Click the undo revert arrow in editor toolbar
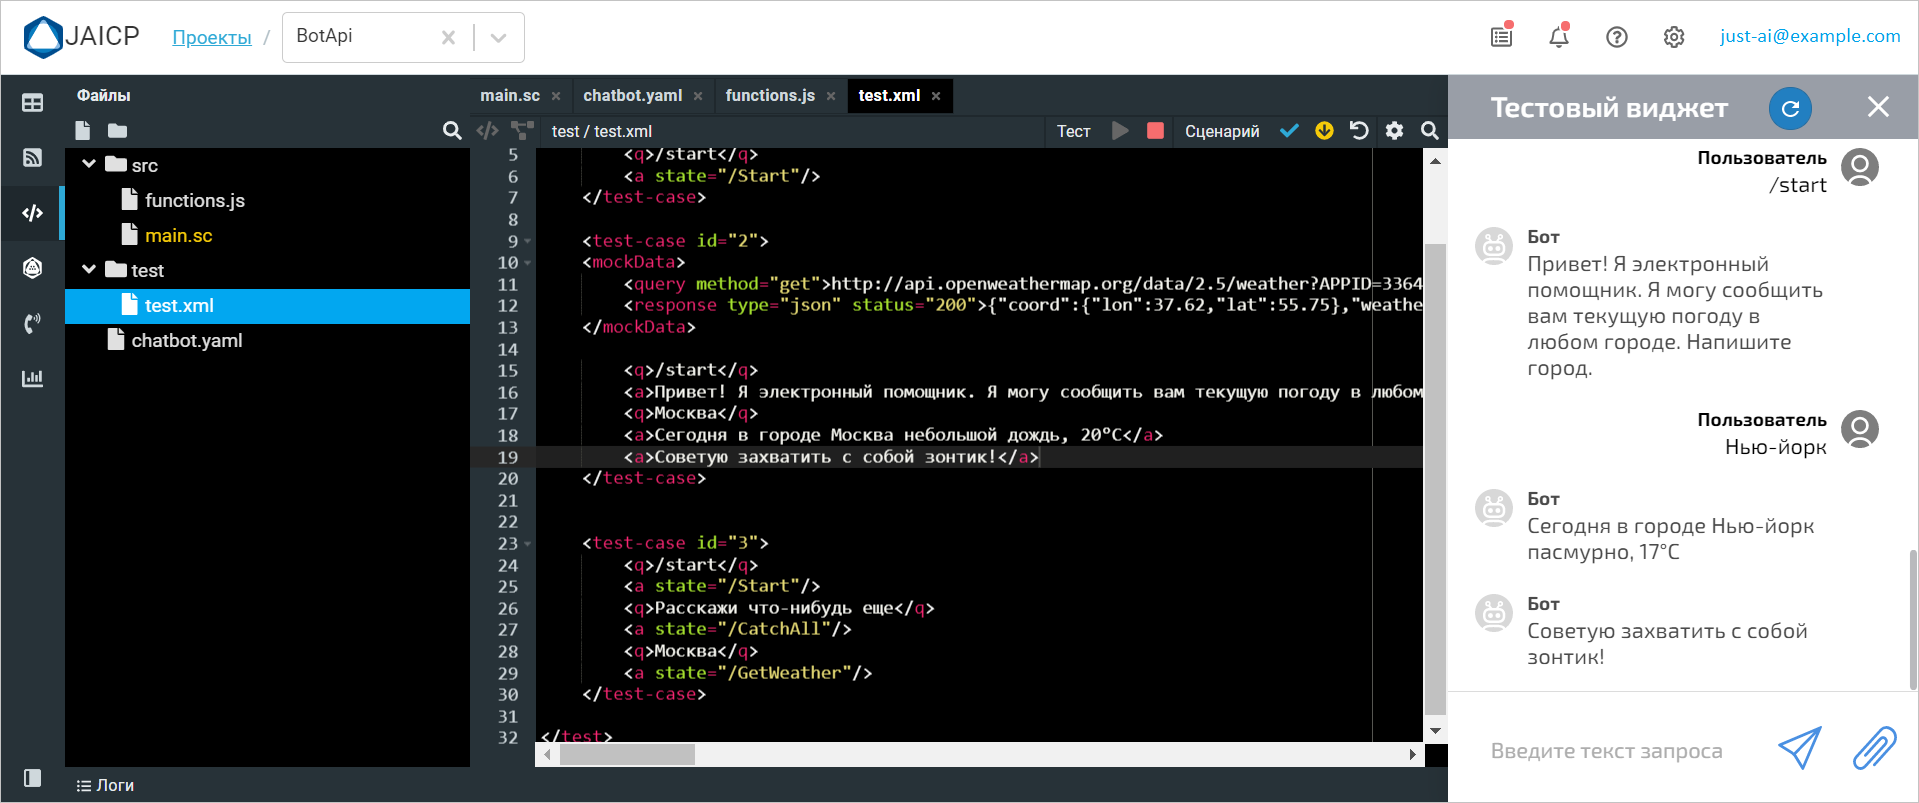Image resolution: width=1919 pixels, height=803 pixels. tap(1358, 131)
